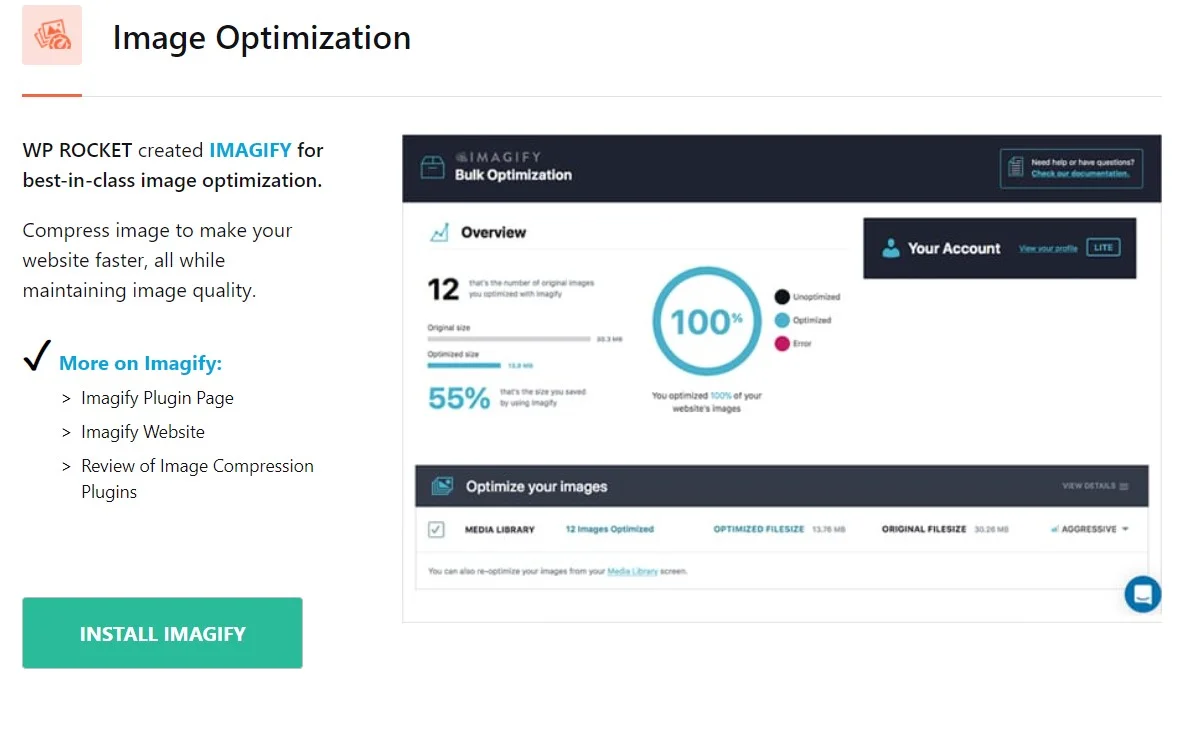Click the documentation page icon
This screenshot has height=744, width=1180.
pyautogui.click(x=1015, y=167)
